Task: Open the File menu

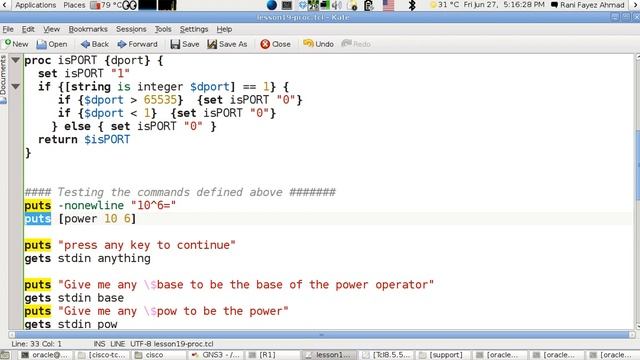Action: (8, 29)
